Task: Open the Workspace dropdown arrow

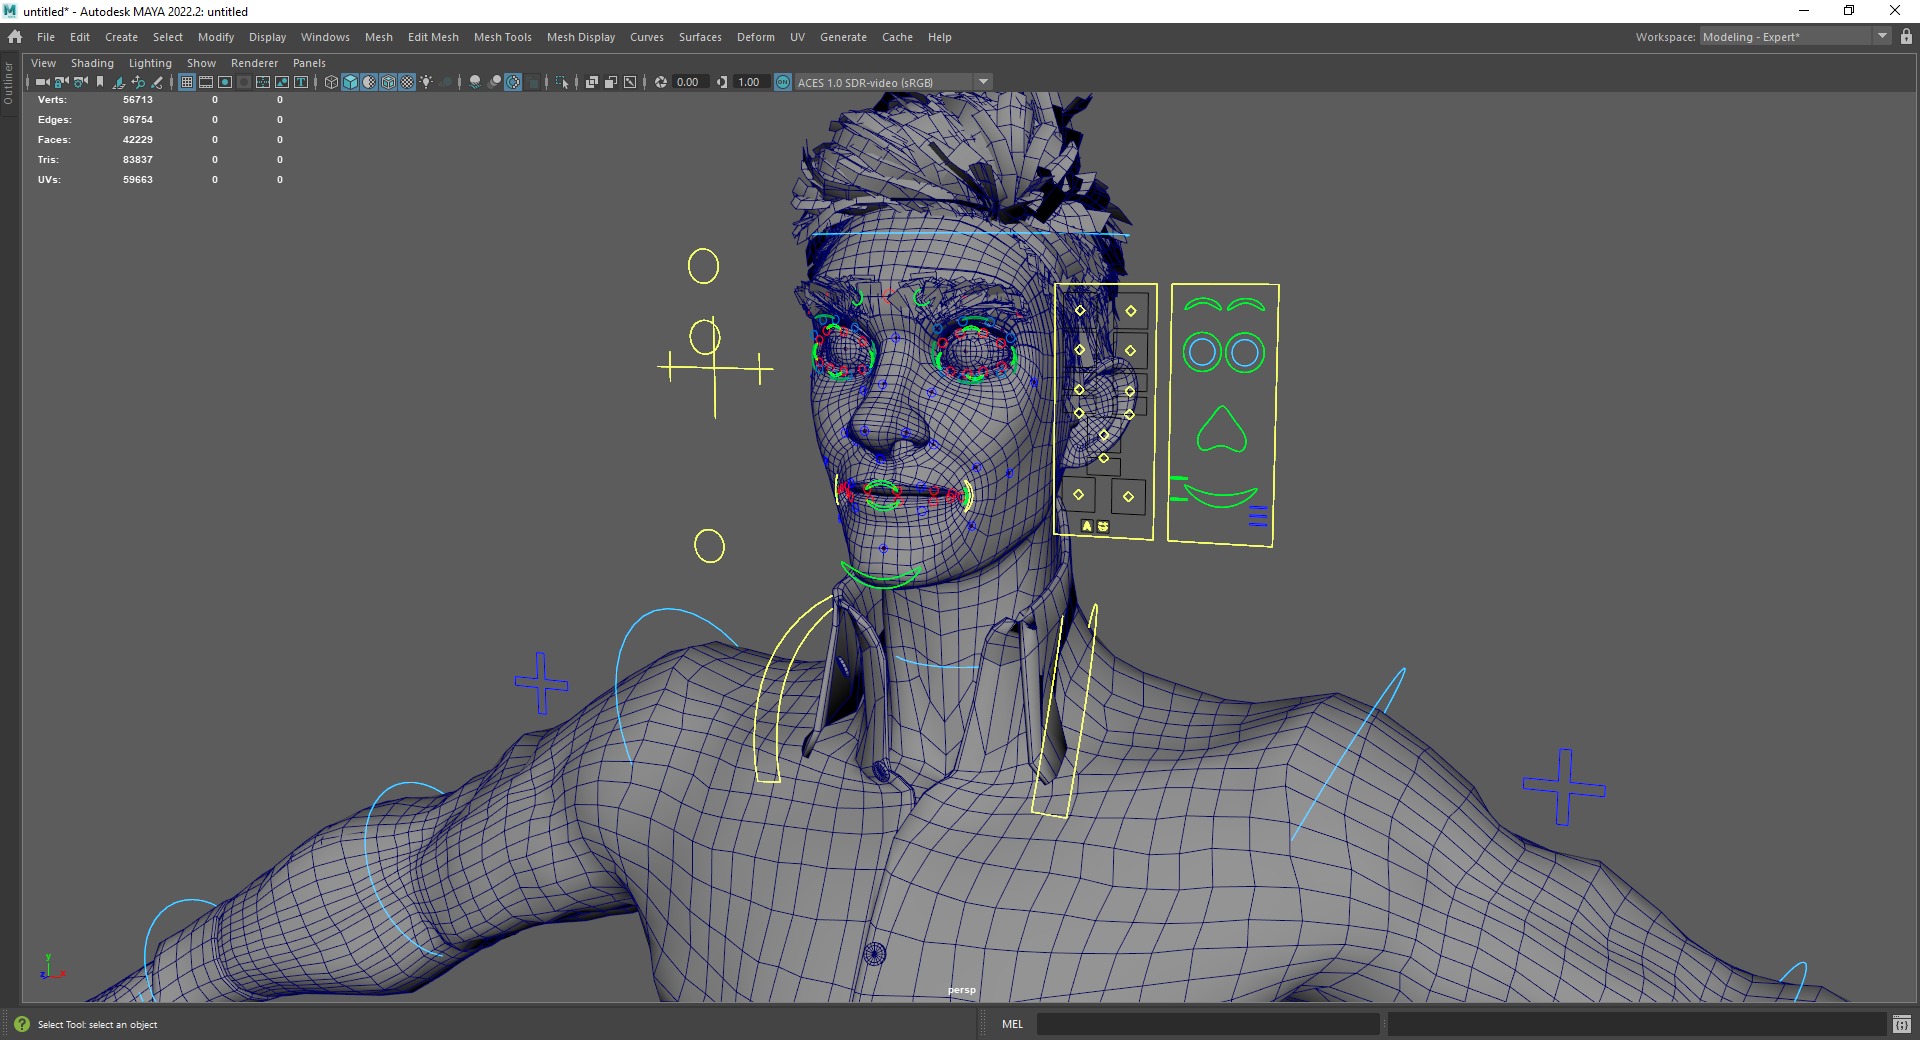Action: pos(1882,37)
